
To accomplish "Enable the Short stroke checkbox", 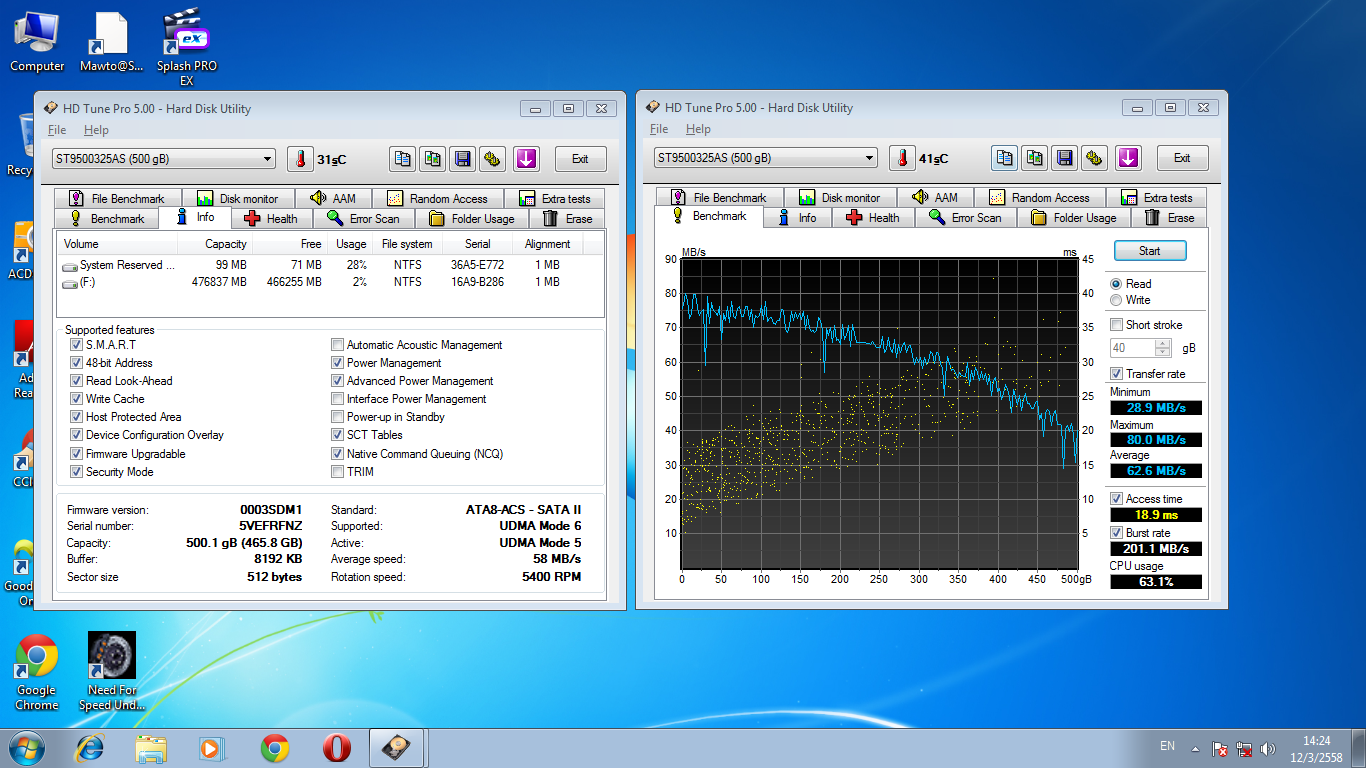I will (x=1116, y=325).
